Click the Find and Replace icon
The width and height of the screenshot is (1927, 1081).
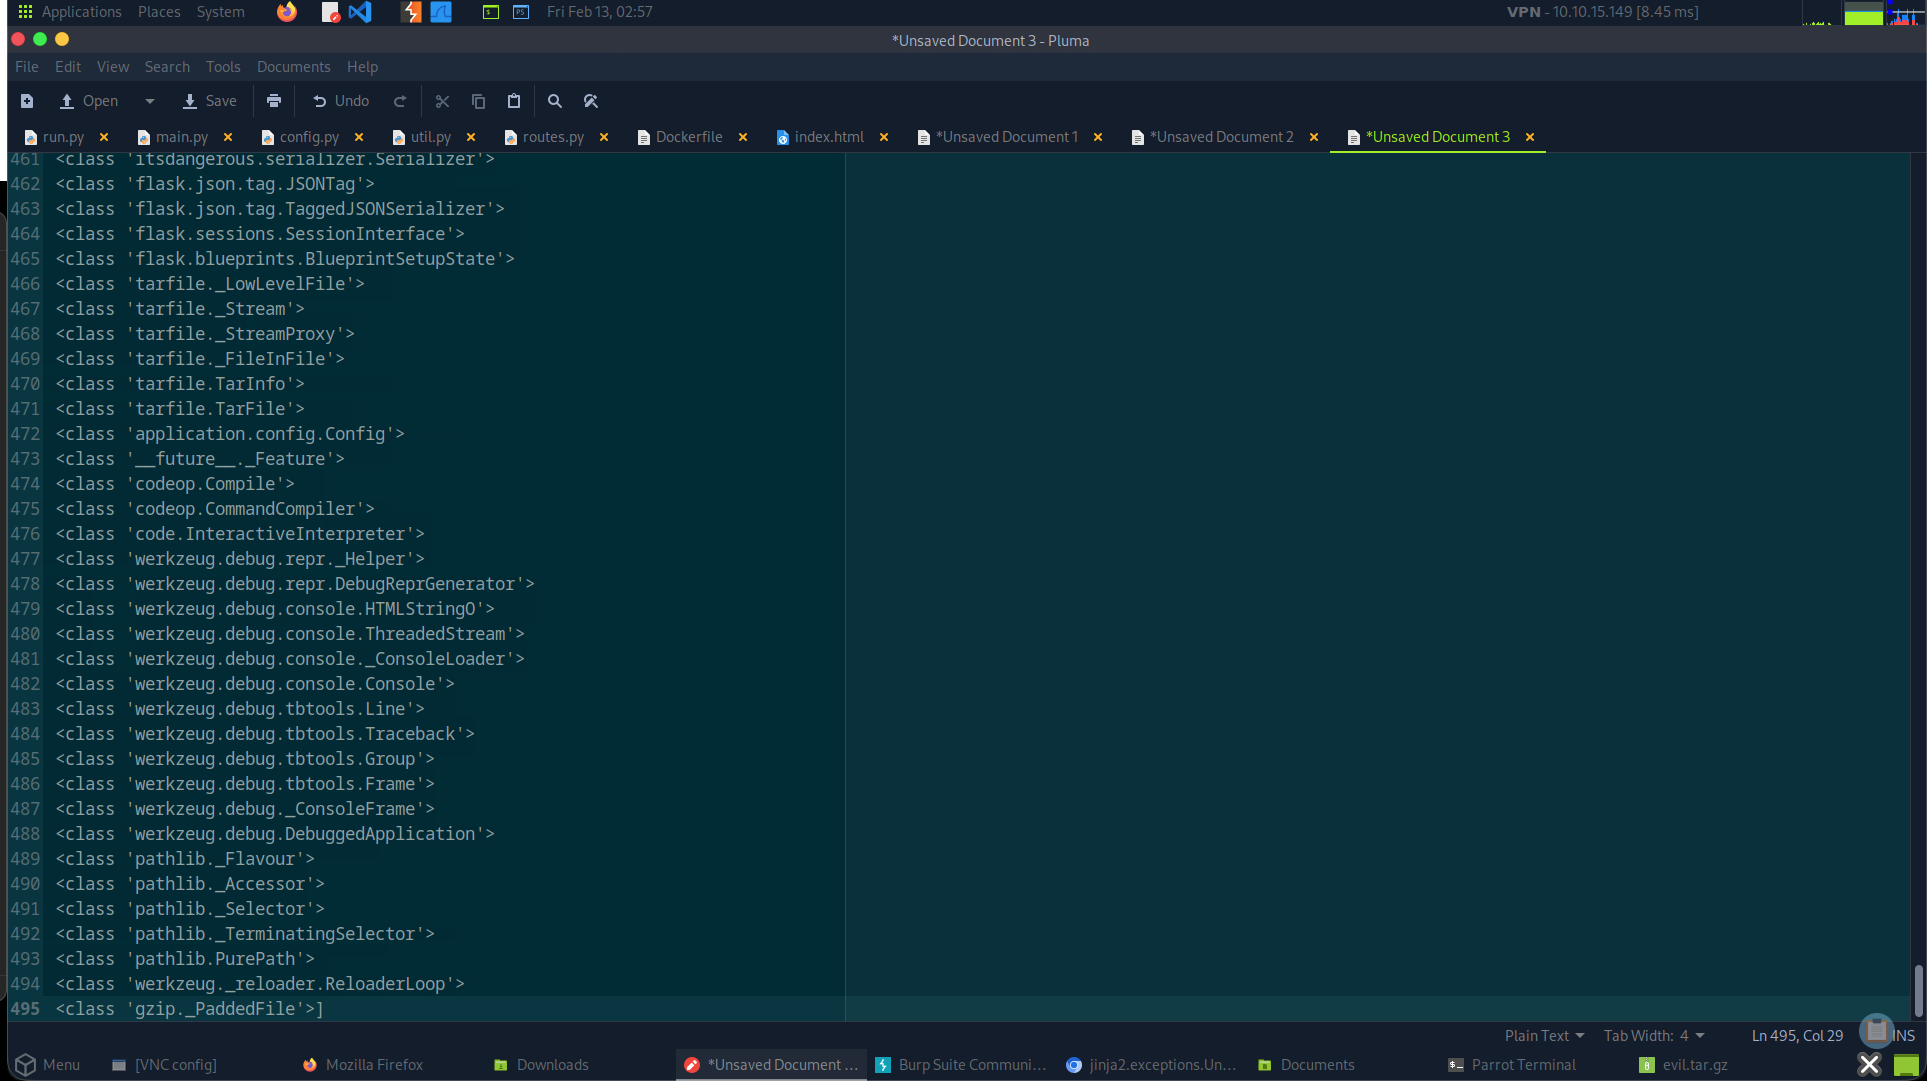click(591, 101)
